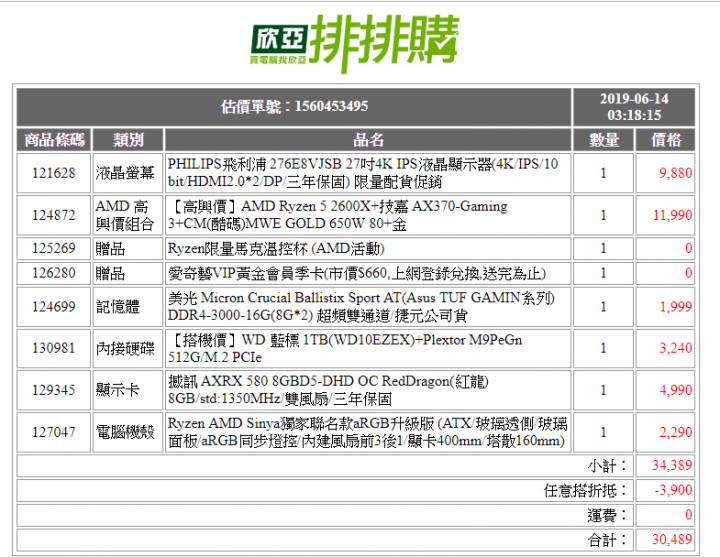Click the 任意搭折抵 label
The width and height of the screenshot is (720, 557).
click(x=585, y=490)
